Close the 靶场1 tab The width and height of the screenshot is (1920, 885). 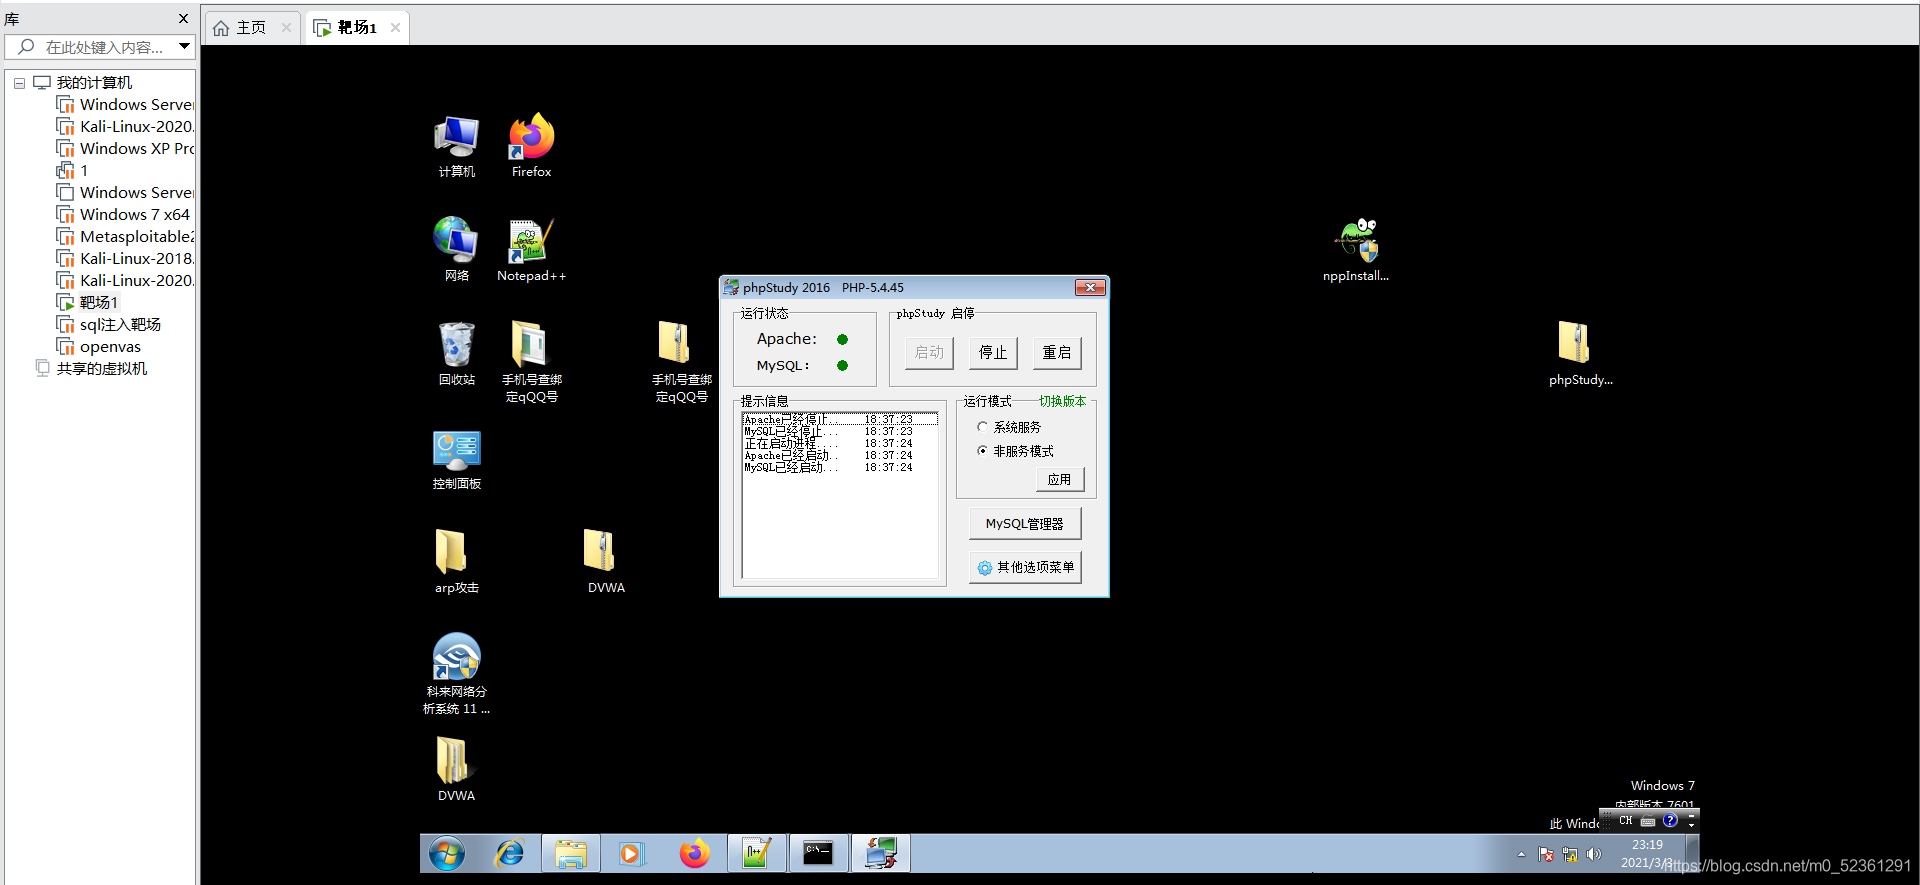tap(395, 27)
